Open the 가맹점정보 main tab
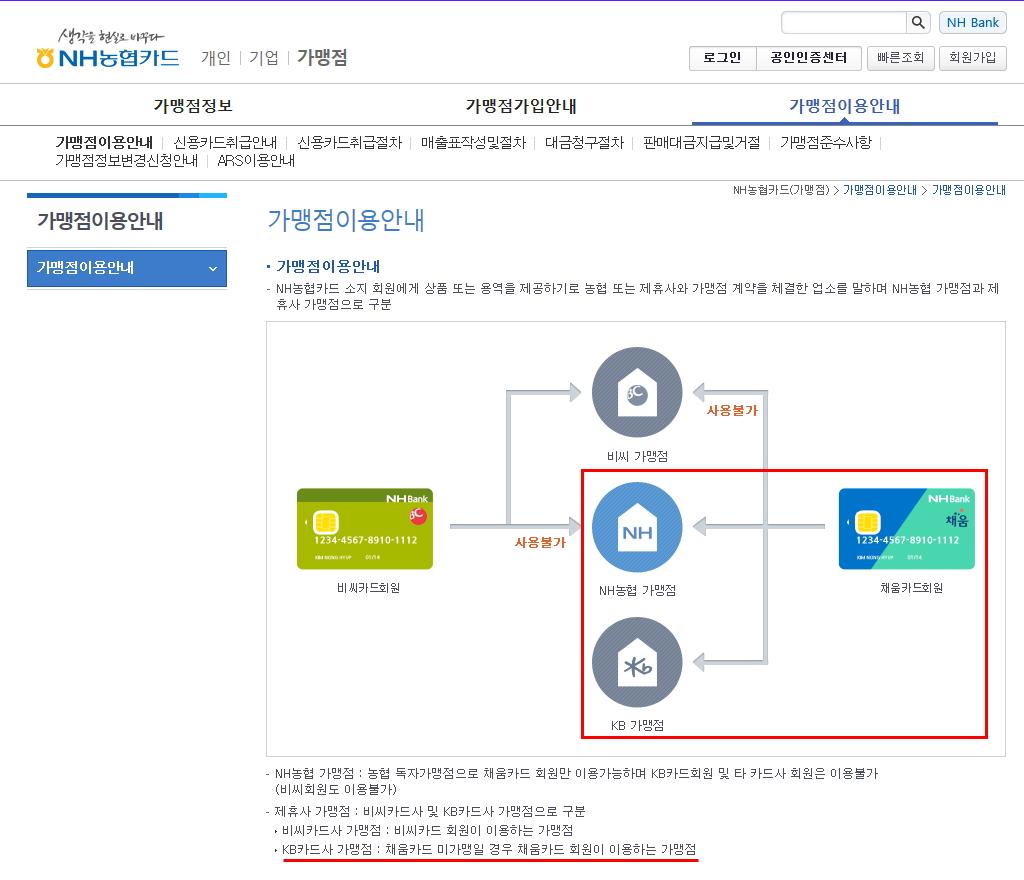 [x=193, y=106]
